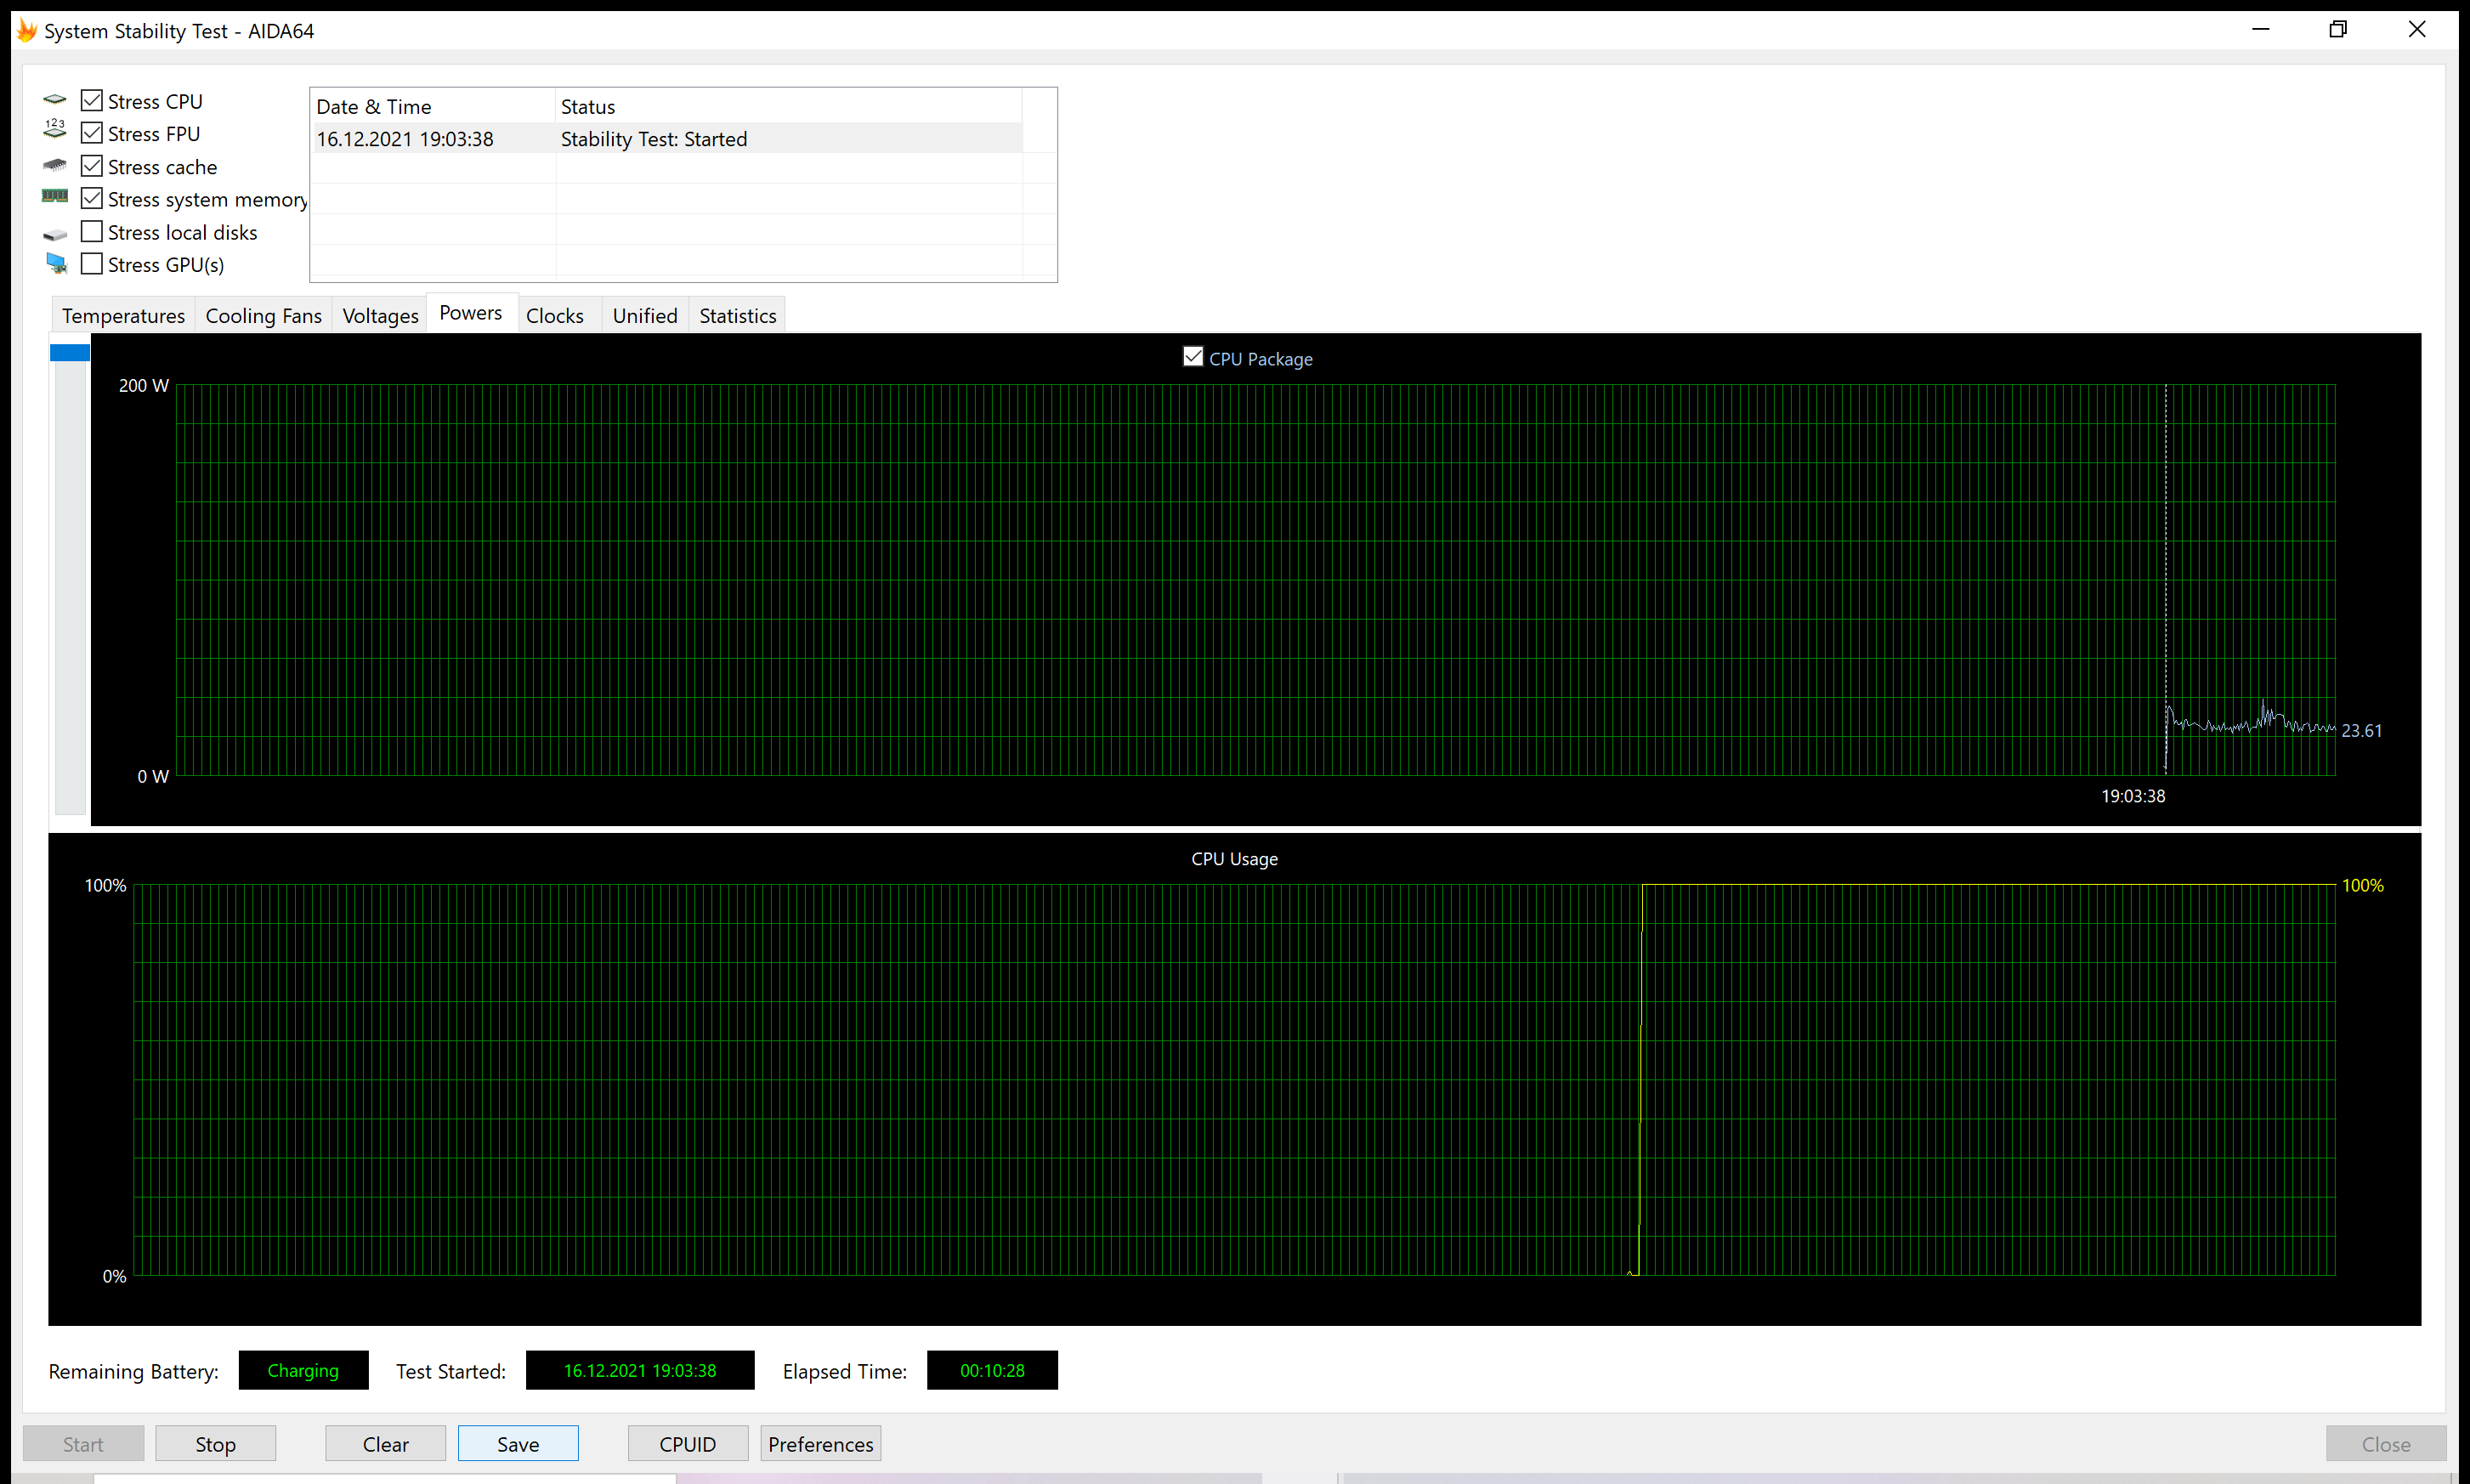Viewport: 2470px width, 1484px height.
Task: Open the Clocks tab
Action: coord(554,316)
